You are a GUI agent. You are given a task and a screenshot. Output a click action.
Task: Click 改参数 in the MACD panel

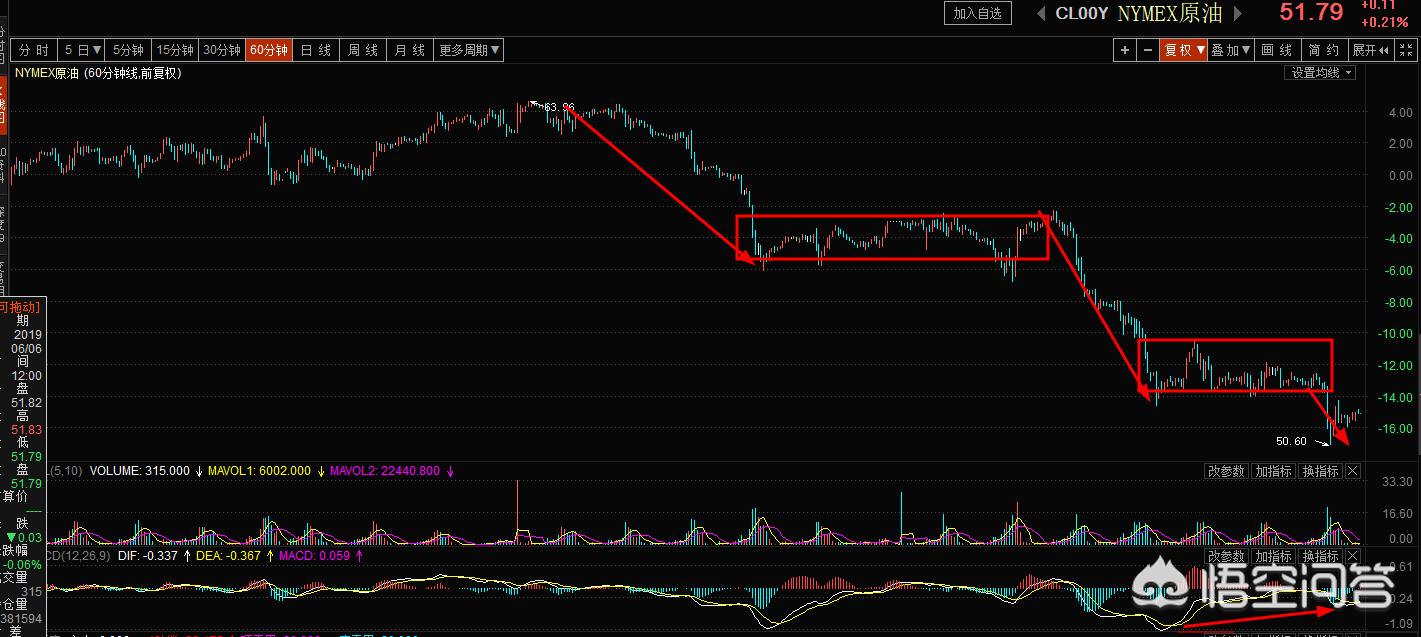click(x=1226, y=556)
